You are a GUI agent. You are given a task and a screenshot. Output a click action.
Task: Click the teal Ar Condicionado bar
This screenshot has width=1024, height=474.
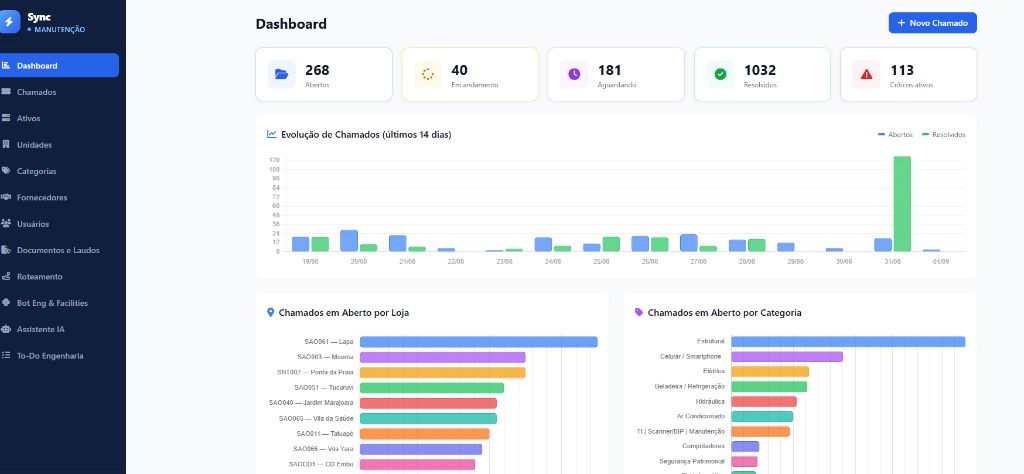[x=762, y=417]
